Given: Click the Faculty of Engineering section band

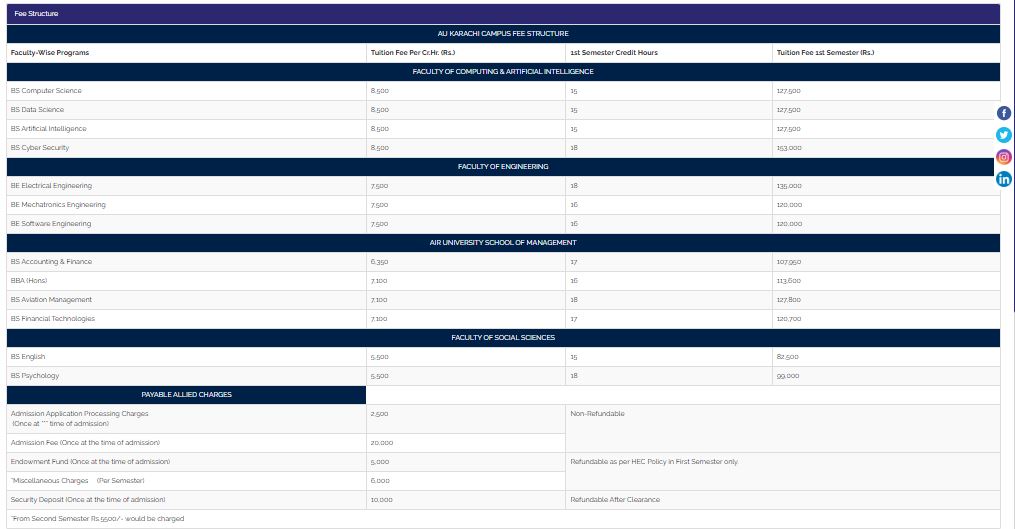Looking at the screenshot, I should 503,166.
